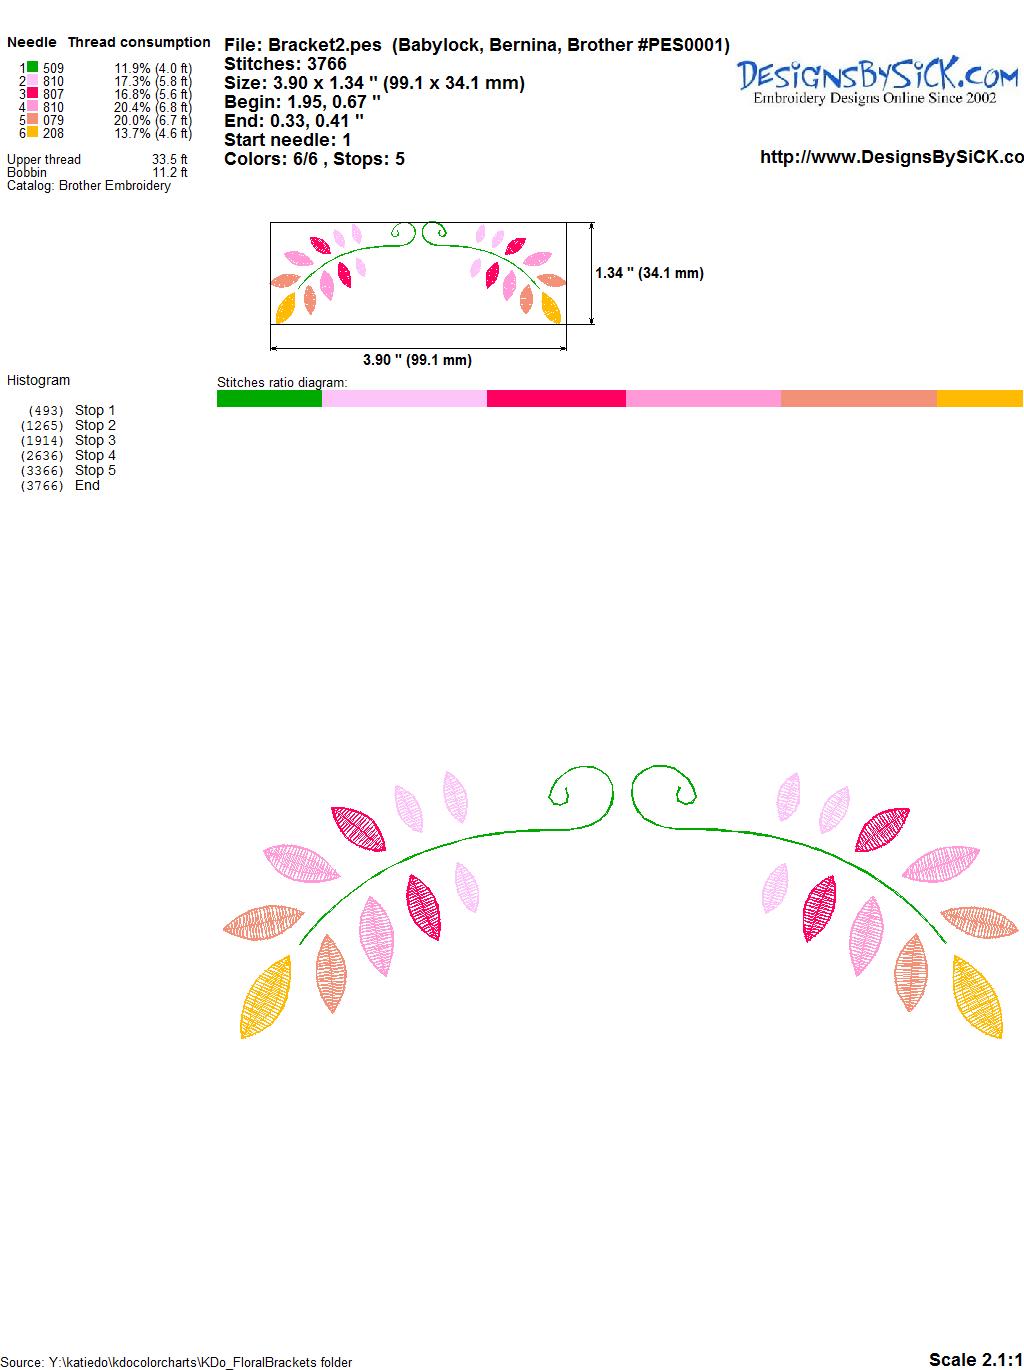Select Stop 5 histogram entry
1024x1370 pixels.
(x=95, y=470)
